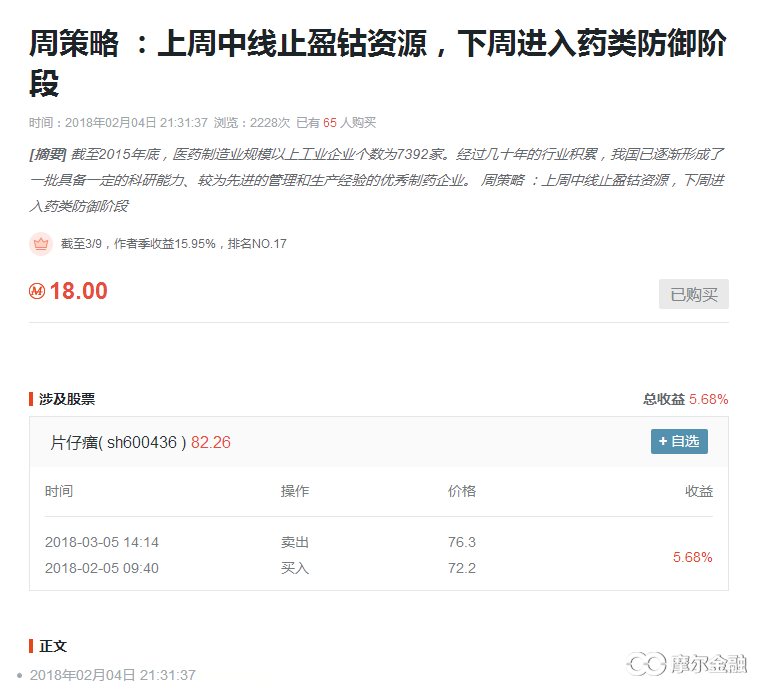Viewport: 762px width, 693px height.
Task: Click the 收益 column header
Action: [x=699, y=491]
